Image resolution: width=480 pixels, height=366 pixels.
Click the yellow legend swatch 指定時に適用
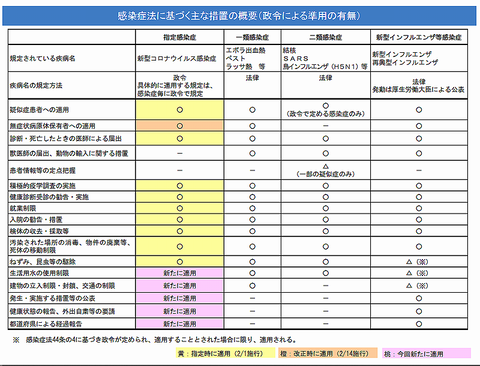tap(226, 353)
